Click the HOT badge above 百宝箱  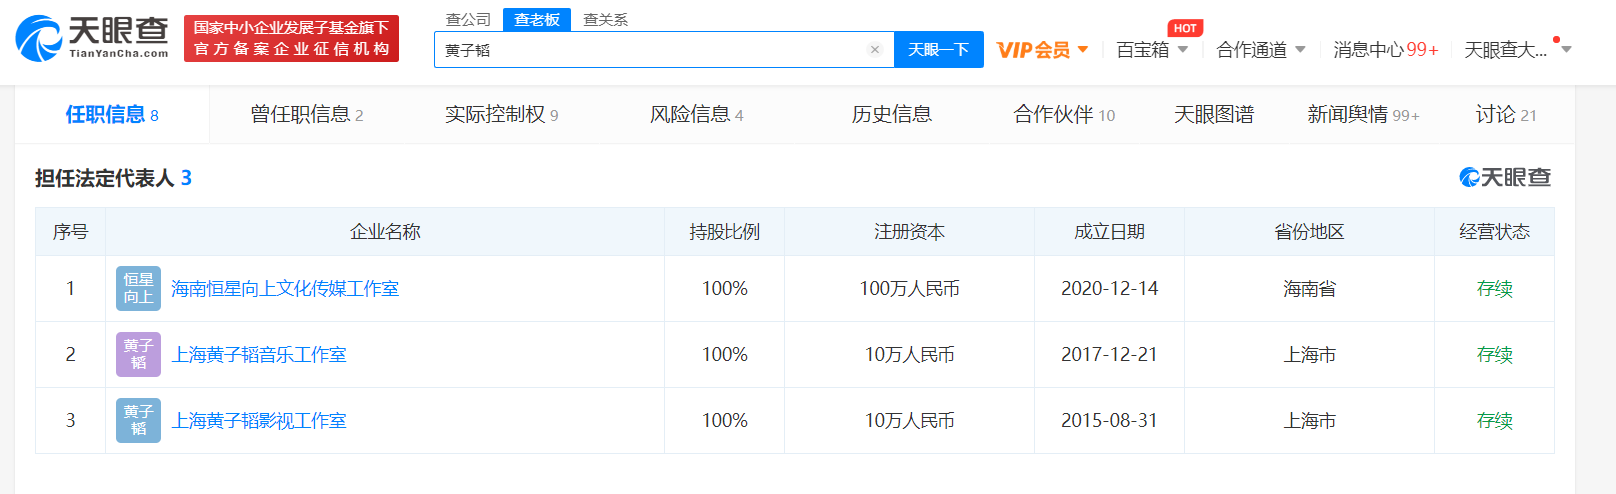[1185, 28]
